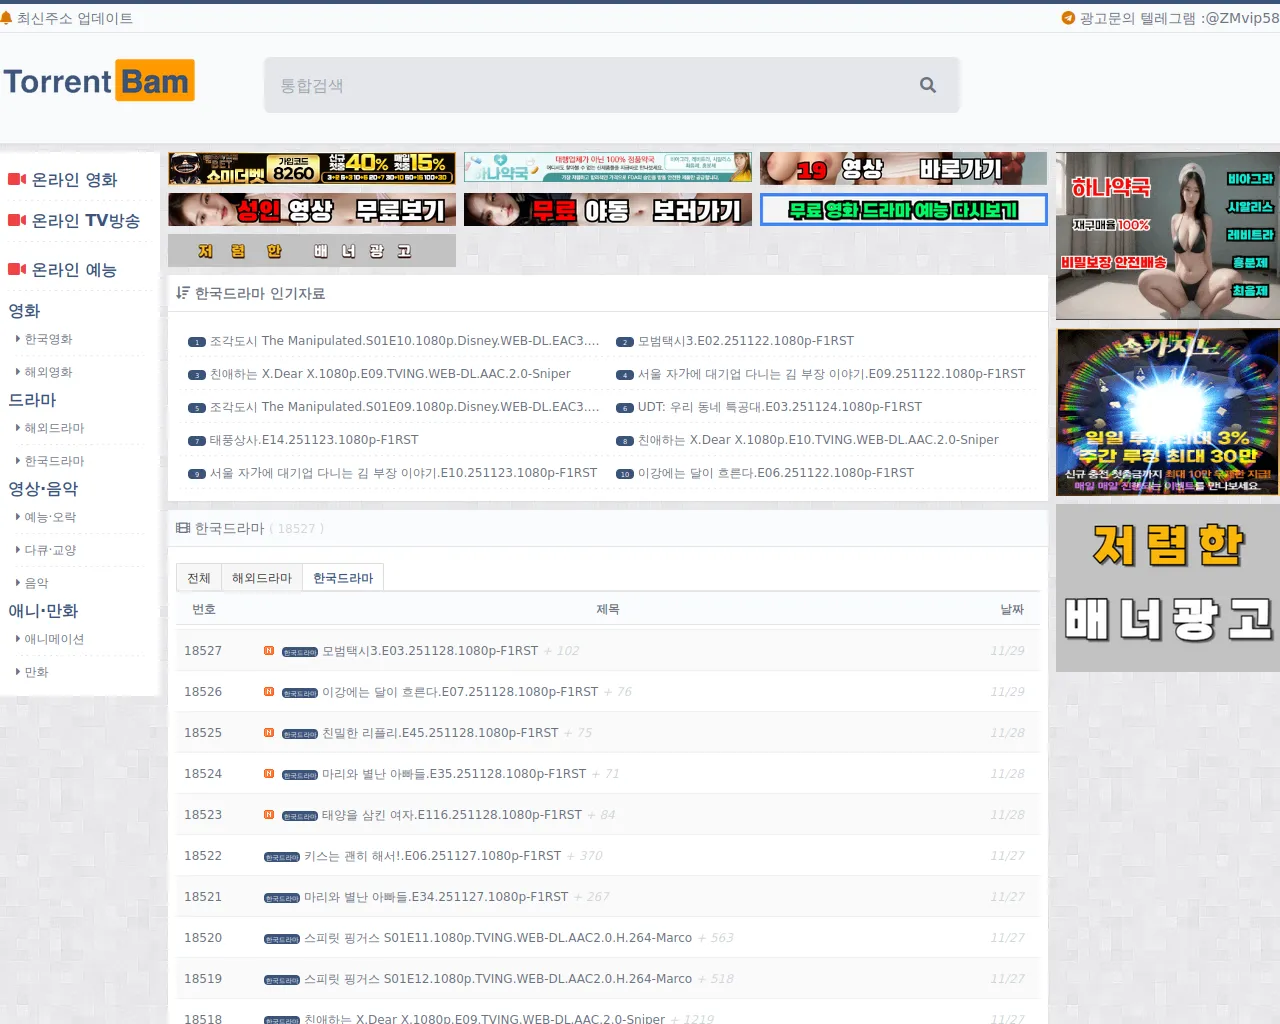Click the 번호 column header

204,609
